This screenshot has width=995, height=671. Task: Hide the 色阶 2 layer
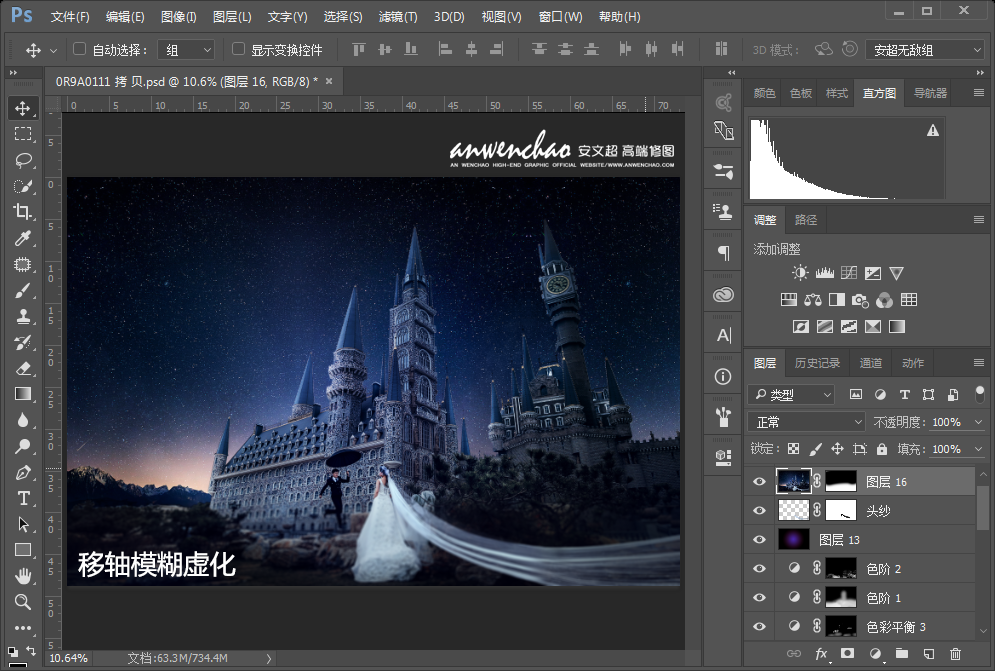[759, 569]
